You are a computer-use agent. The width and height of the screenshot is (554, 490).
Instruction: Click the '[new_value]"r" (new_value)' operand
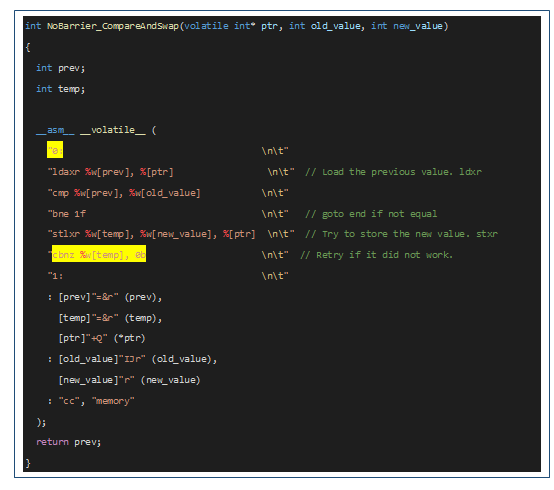129,380
